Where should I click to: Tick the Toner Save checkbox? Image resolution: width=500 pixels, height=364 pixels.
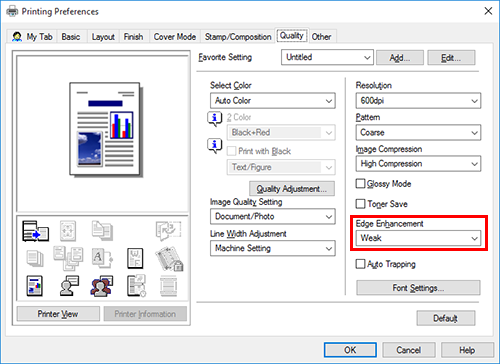tap(360, 204)
